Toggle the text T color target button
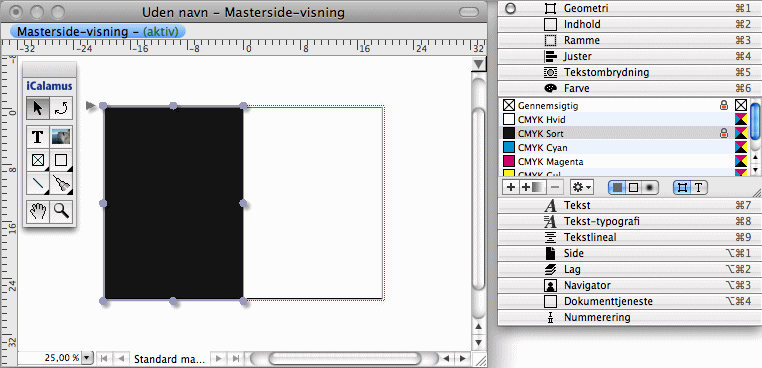Viewport: 762px width, 368px height. click(x=699, y=188)
